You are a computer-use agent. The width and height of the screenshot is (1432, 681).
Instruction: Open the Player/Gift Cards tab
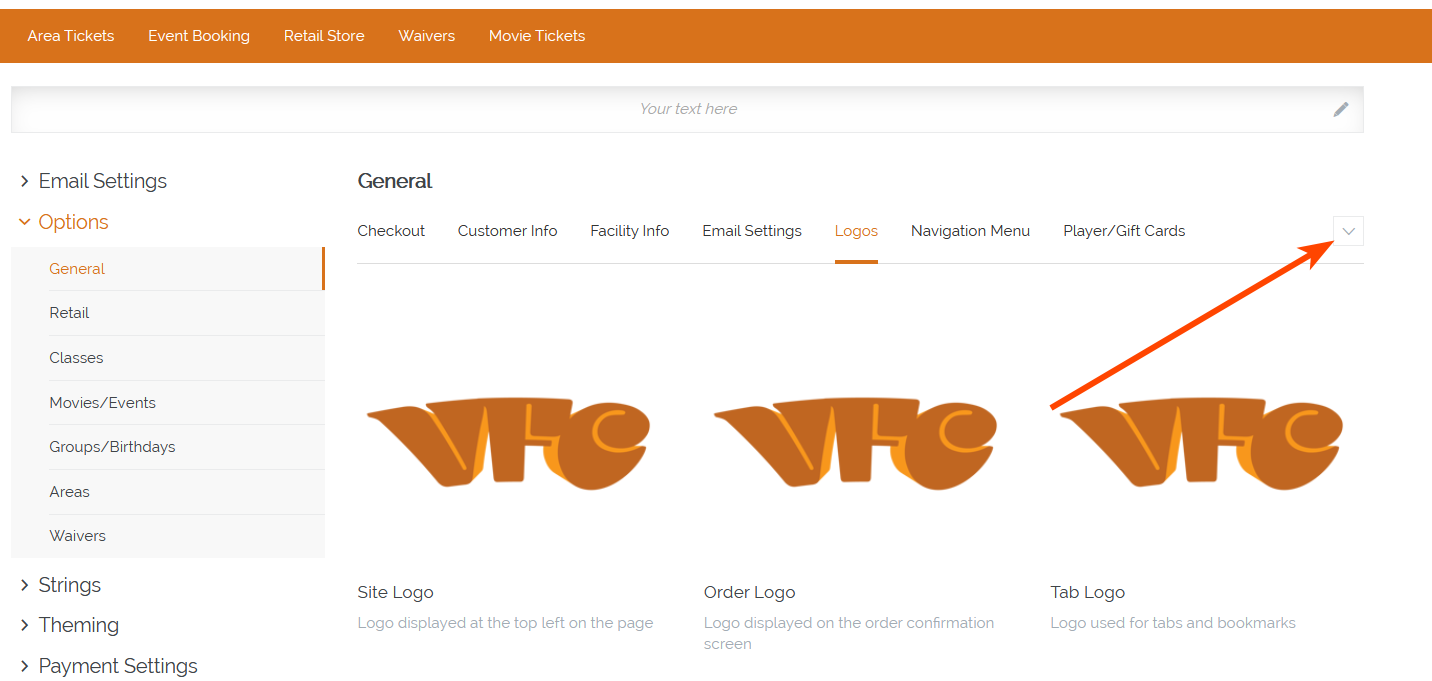point(1124,231)
